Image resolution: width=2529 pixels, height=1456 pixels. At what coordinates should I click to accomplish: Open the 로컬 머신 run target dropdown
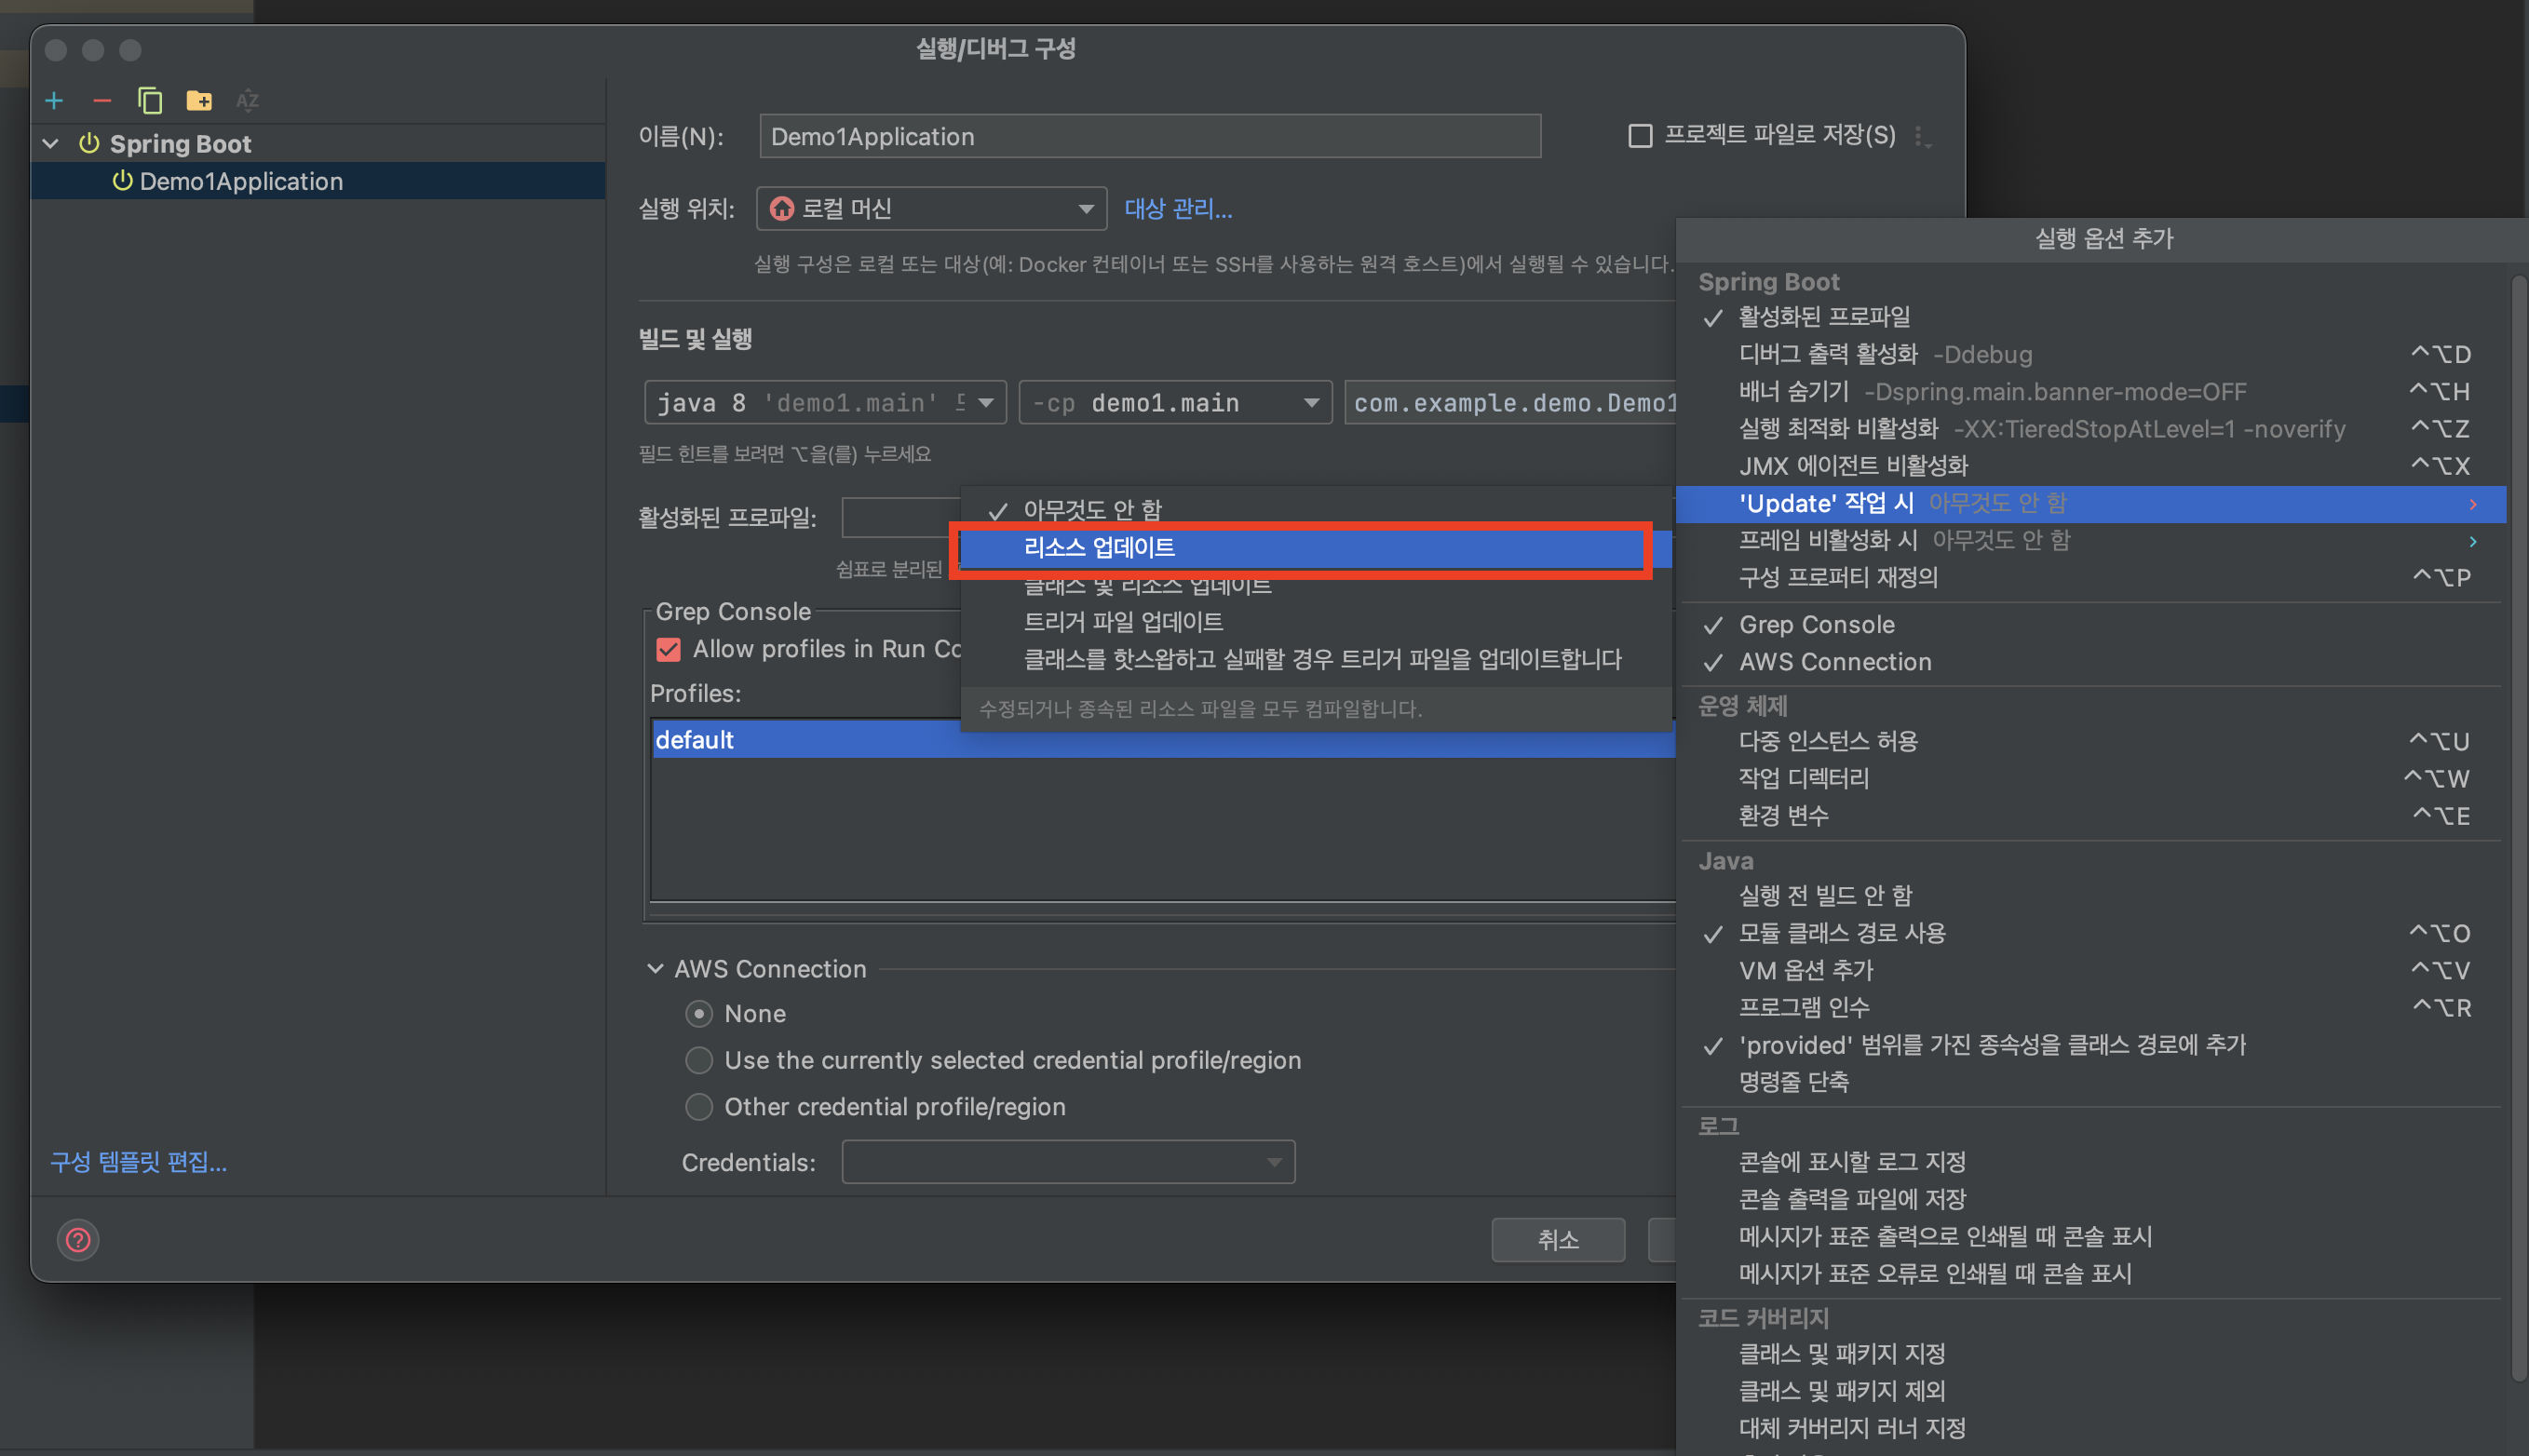[930, 209]
